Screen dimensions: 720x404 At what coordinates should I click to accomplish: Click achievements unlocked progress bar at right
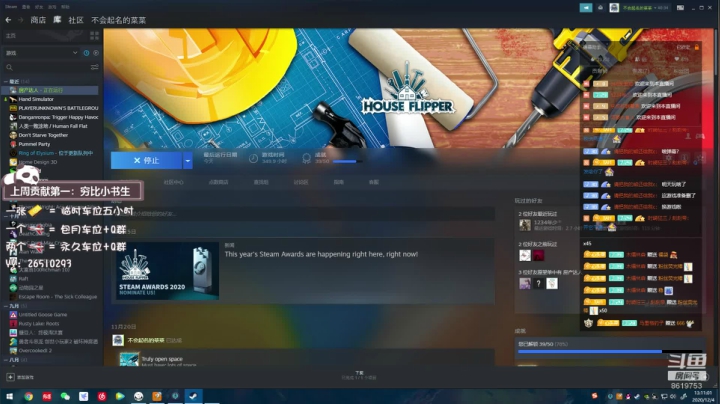click(x=609, y=351)
